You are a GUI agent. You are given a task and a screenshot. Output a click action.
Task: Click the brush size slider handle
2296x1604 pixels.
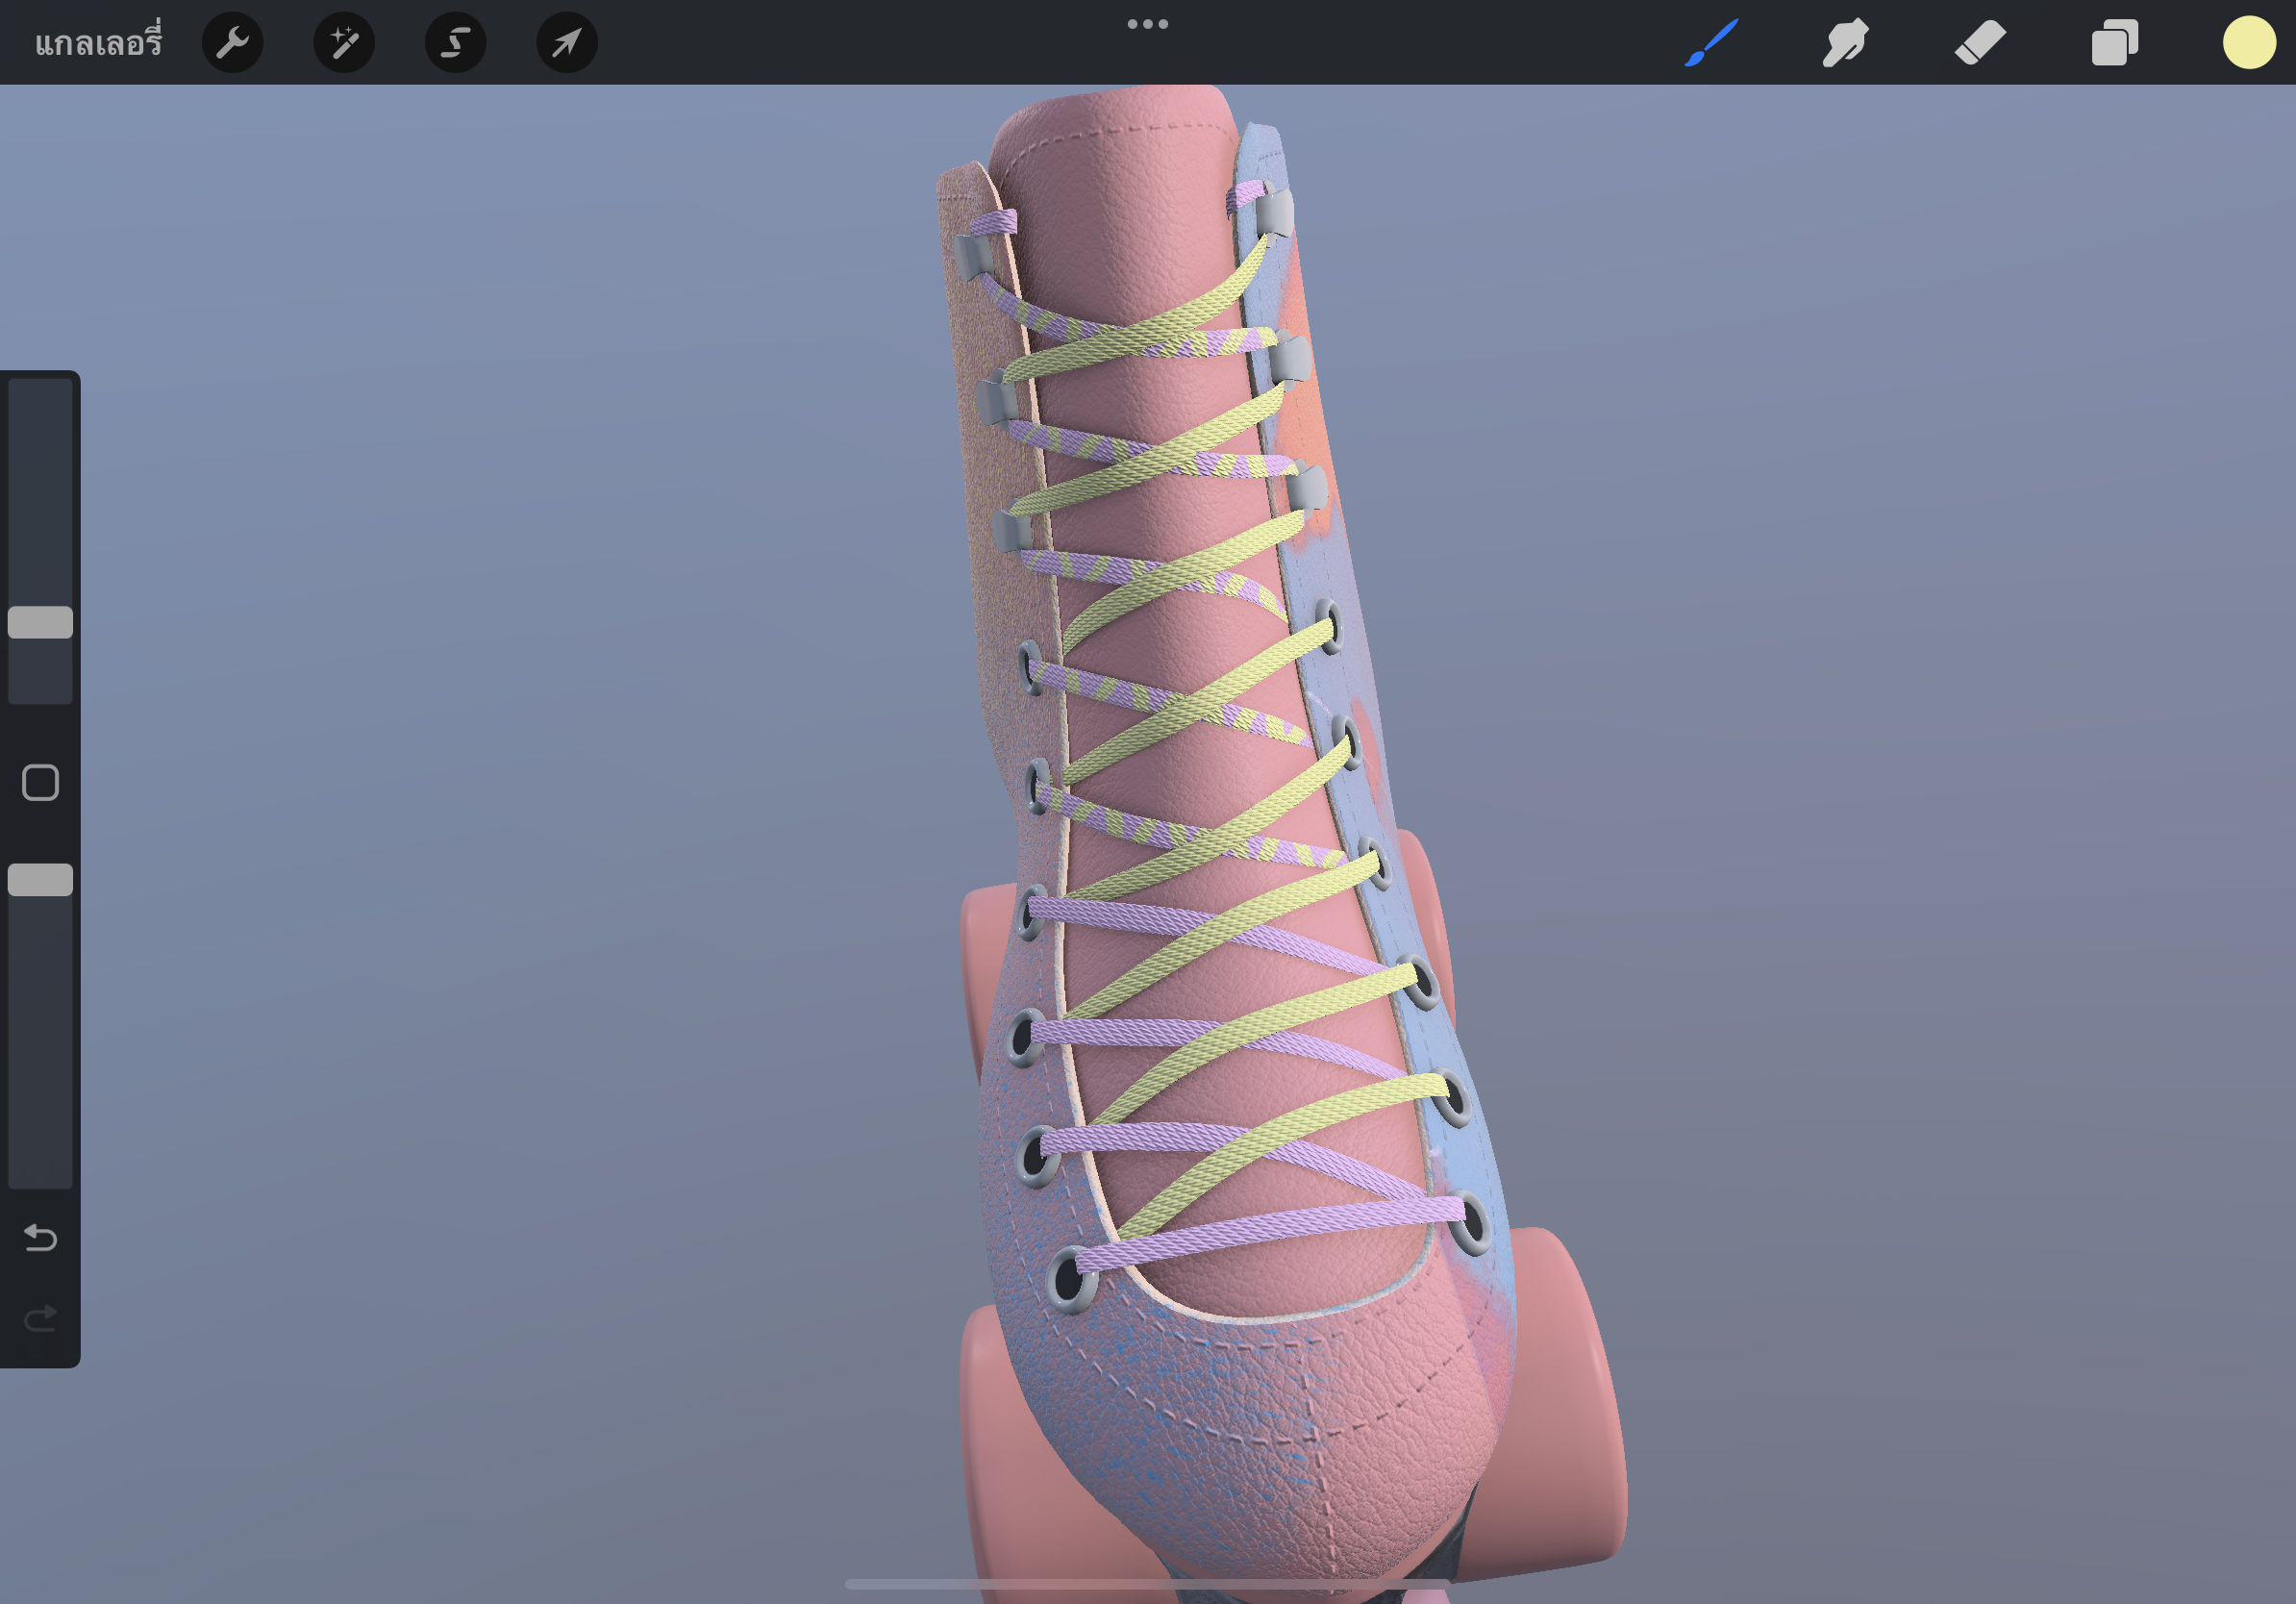click(x=40, y=622)
